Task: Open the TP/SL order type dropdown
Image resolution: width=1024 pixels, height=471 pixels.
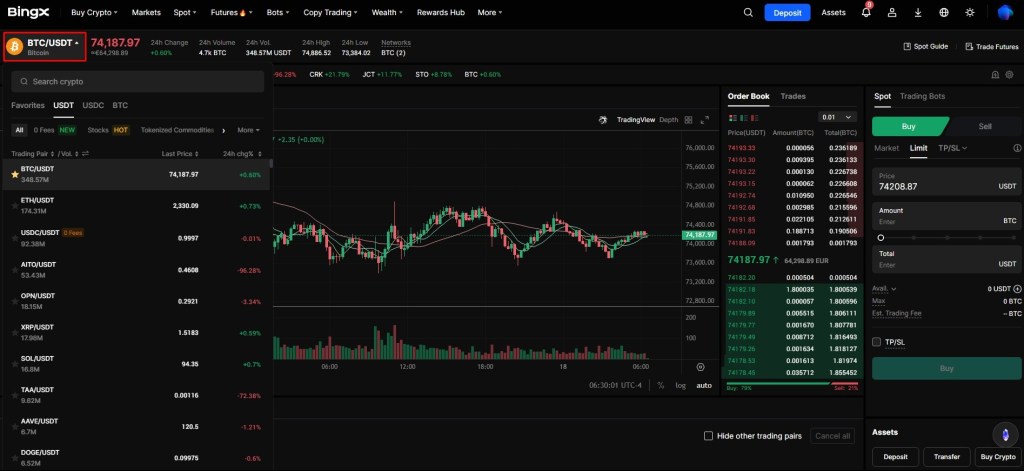Action: point(952,148)
